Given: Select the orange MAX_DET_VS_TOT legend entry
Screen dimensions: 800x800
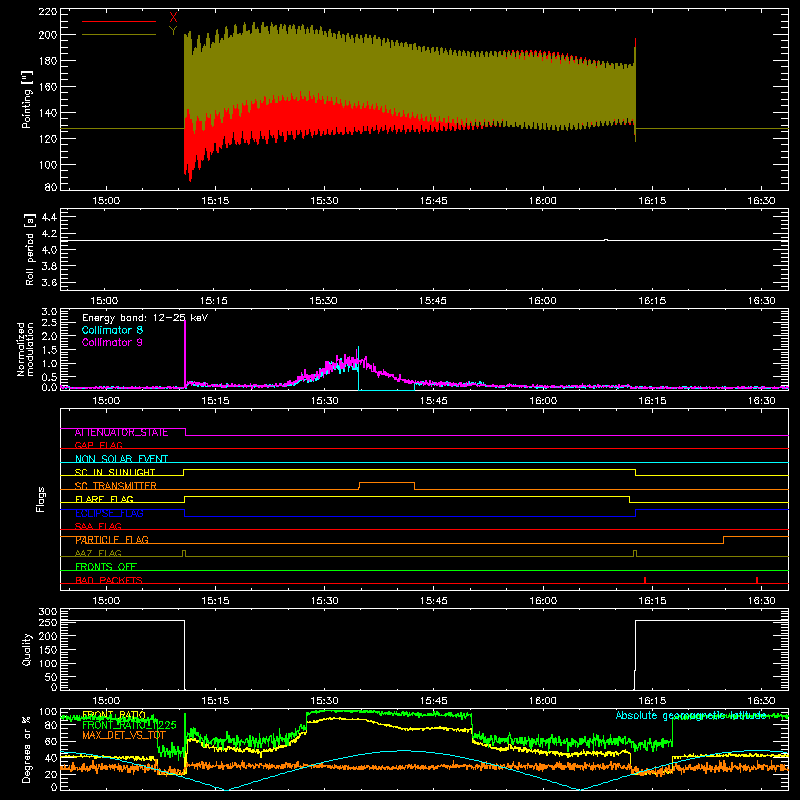Looking at the screenshot, I should [x=124, y=735].
